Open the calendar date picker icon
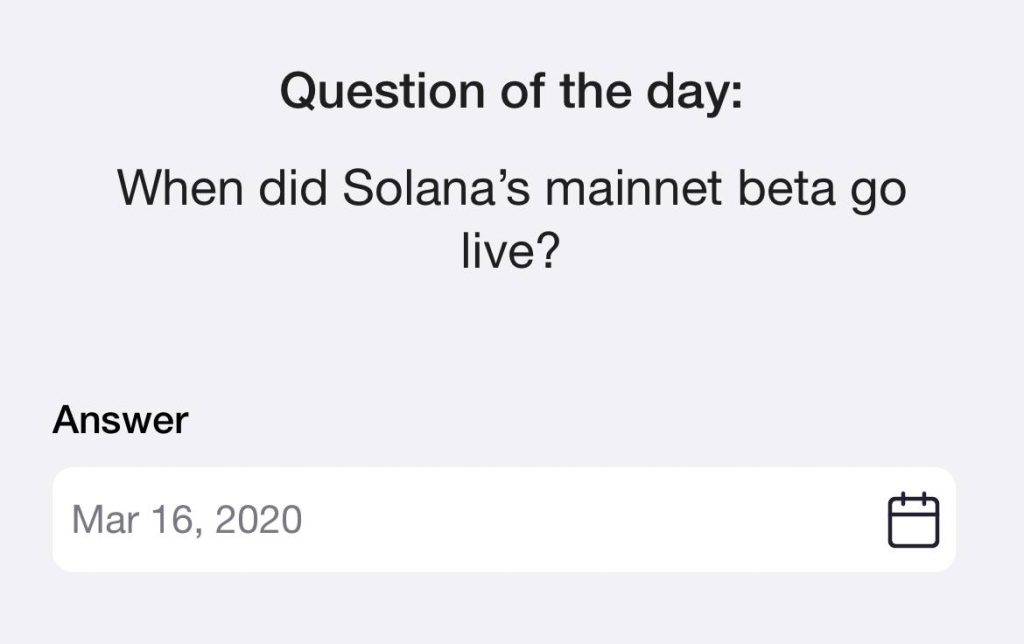This screenshot has width=1024, height=644. pos(913,520)
